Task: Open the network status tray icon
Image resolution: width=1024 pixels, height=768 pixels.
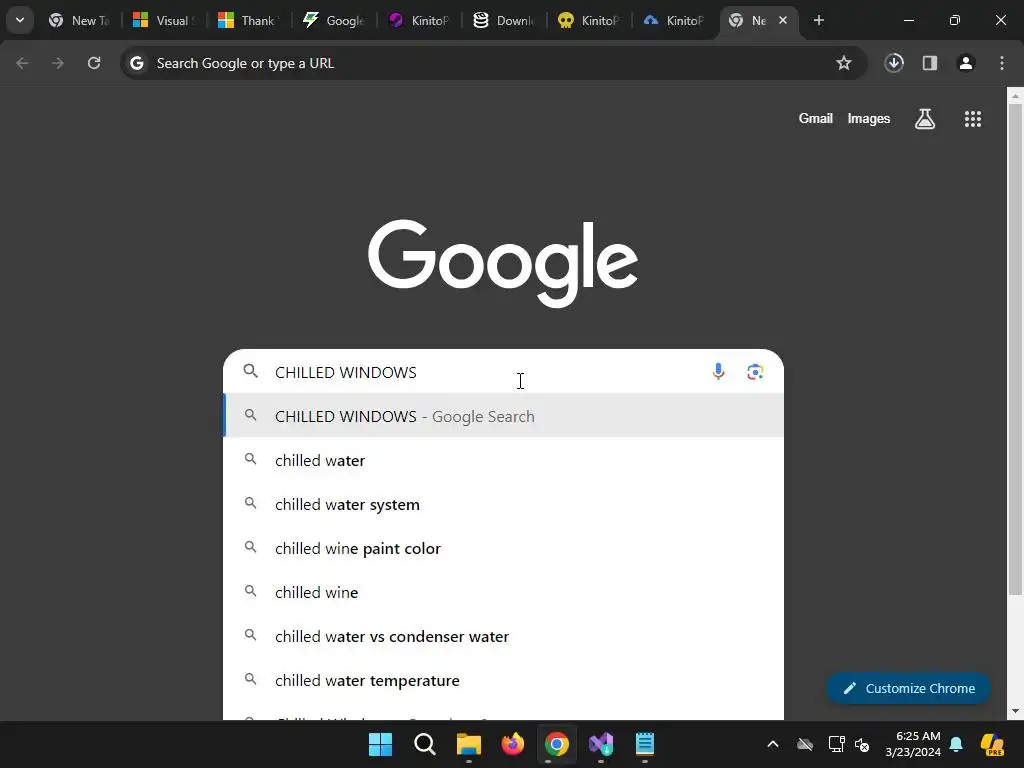Action: pos(836,744)
